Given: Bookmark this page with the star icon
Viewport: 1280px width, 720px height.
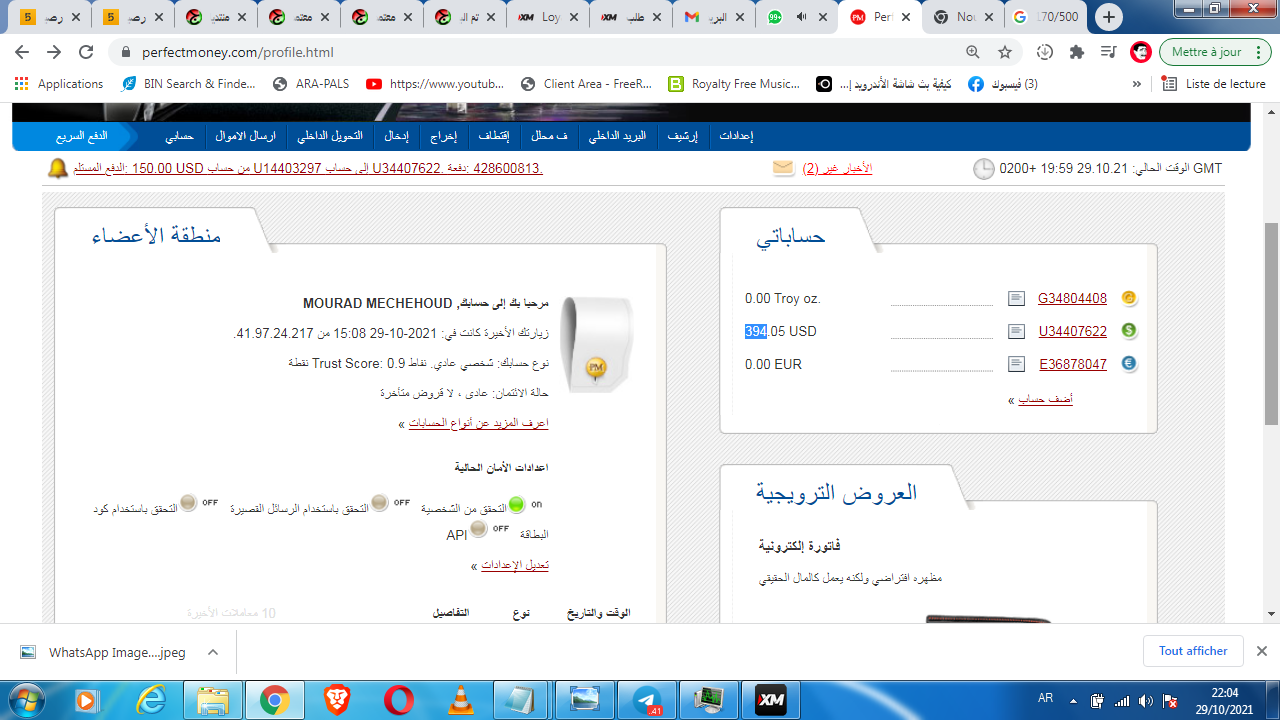Looking at the screenshot, I should pyautogui.click(x=1005, y=52).
